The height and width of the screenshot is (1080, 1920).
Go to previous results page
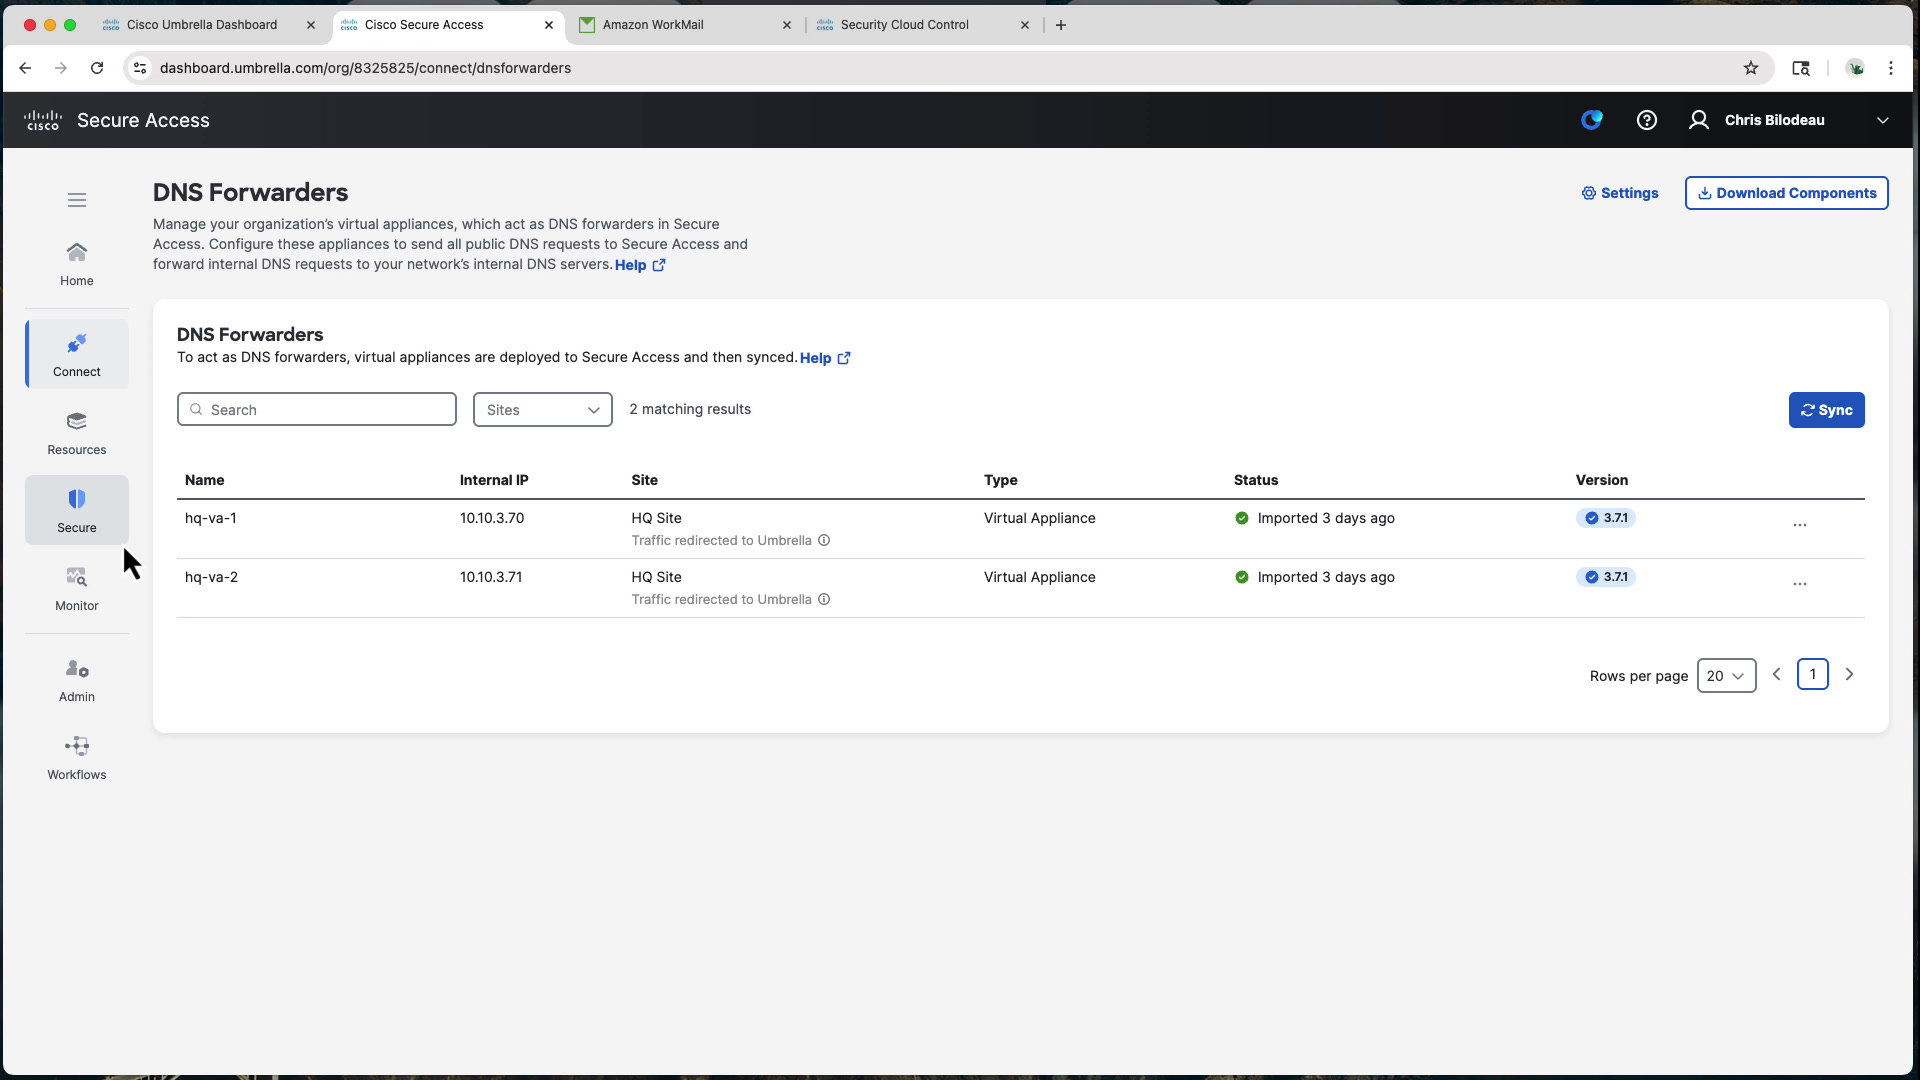point(1777,675)
